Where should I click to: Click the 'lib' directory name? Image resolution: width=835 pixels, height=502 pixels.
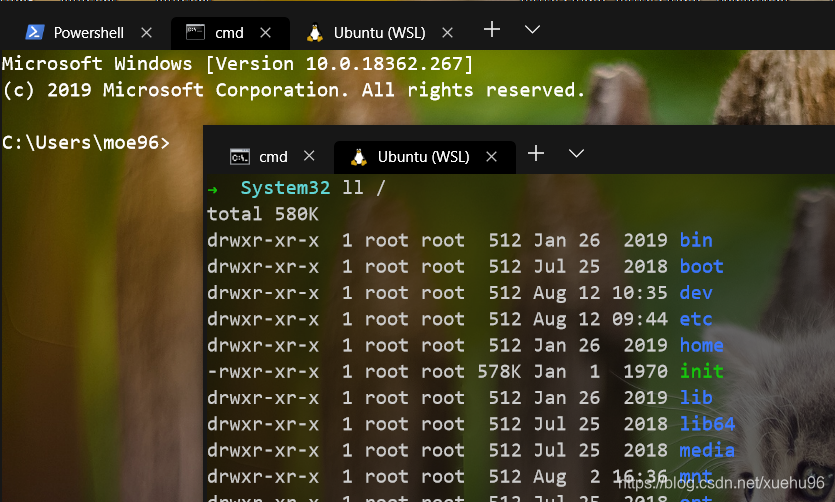tap(696, 398)
